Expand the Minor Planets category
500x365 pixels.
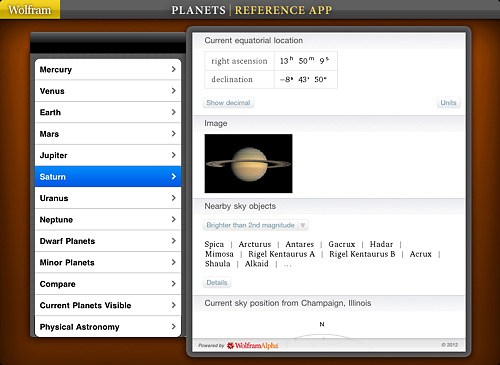coord(108,262)
